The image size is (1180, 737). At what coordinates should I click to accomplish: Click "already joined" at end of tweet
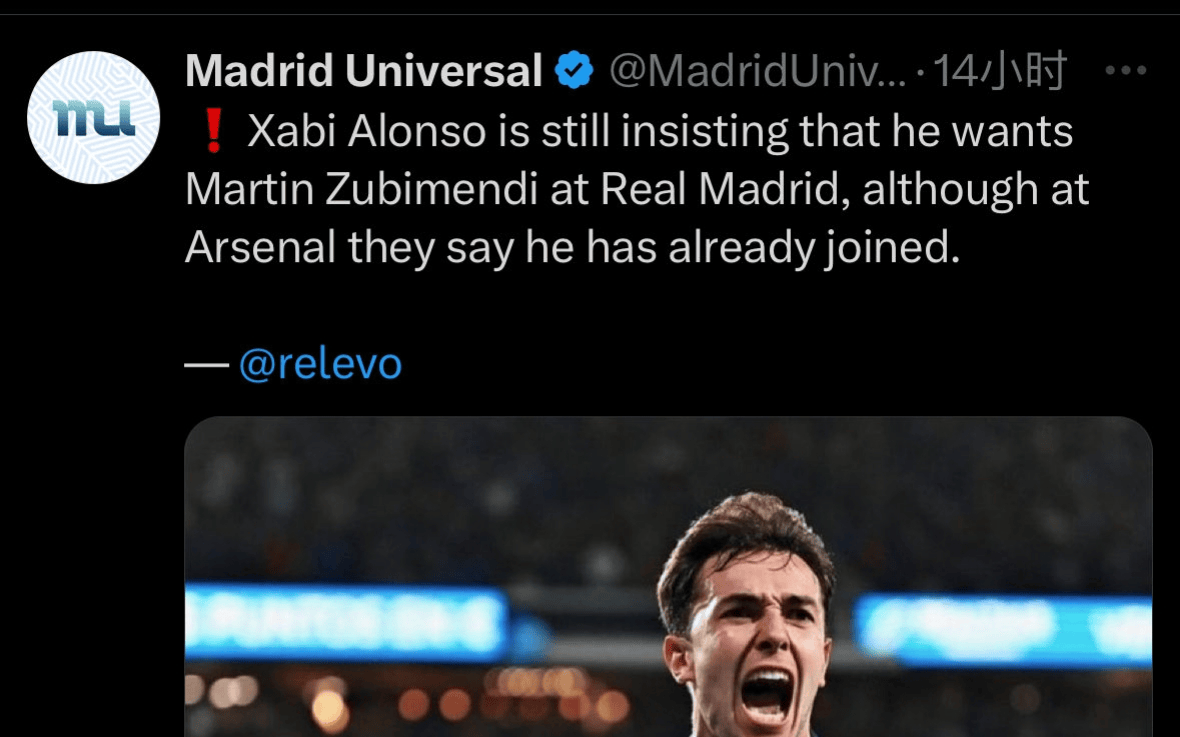coord(811,249)
